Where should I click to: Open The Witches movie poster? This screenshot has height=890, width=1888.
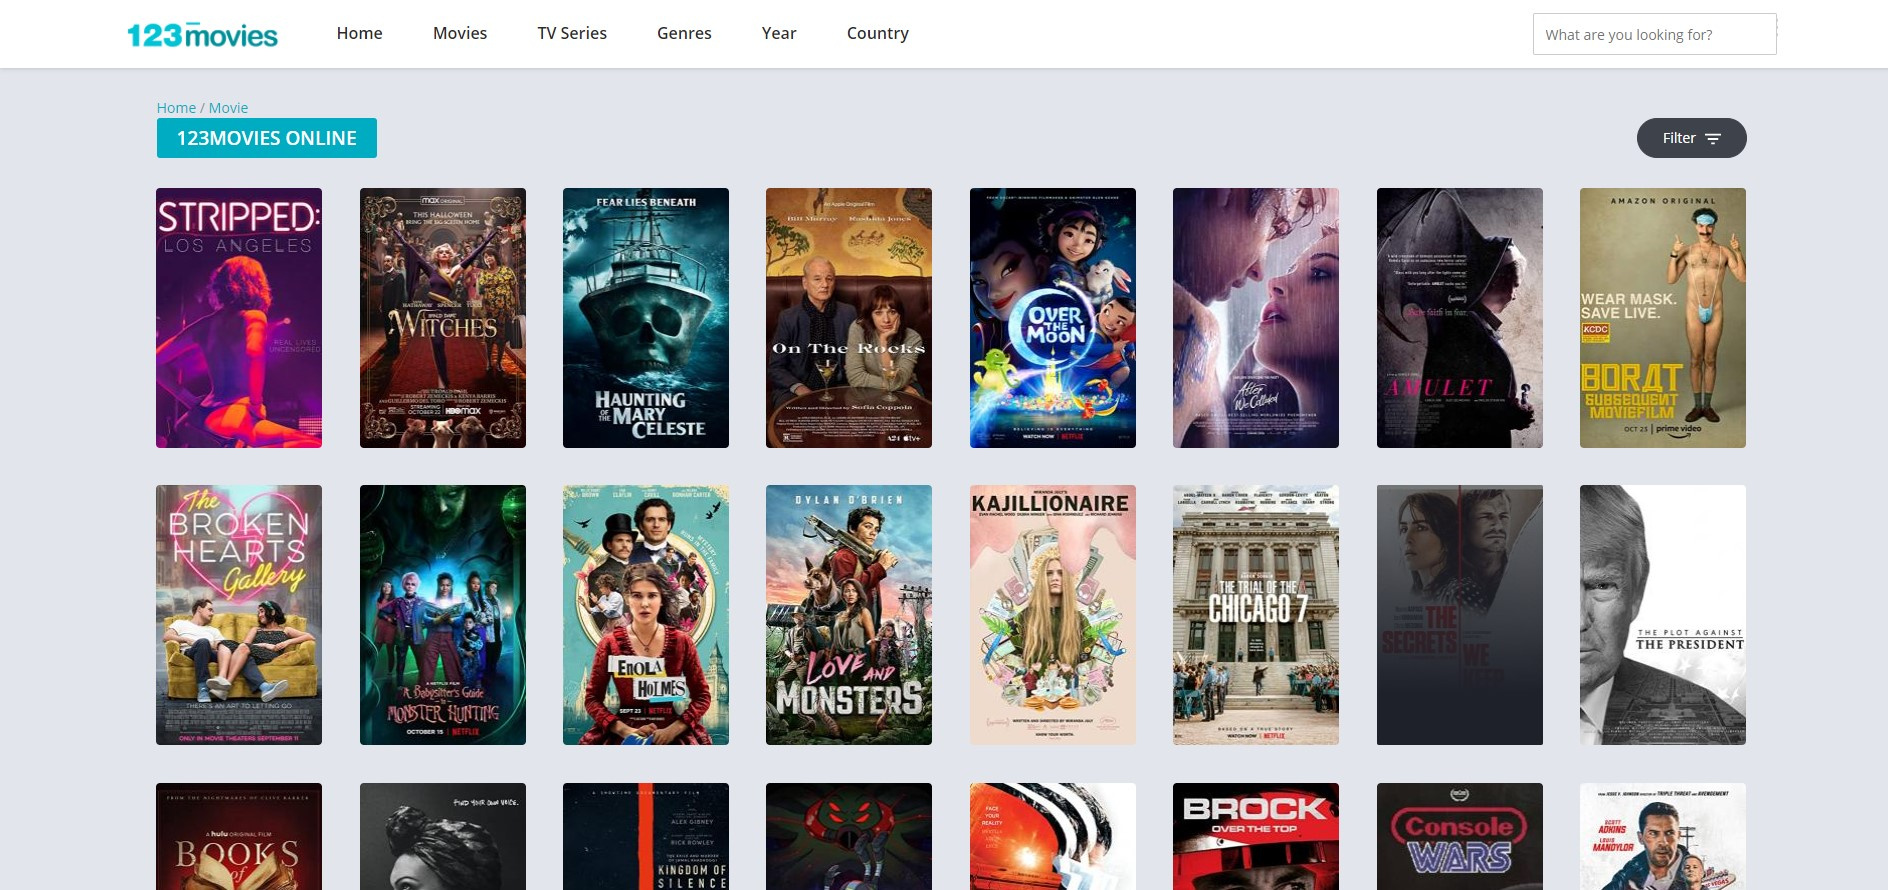[x=443, y=318]
